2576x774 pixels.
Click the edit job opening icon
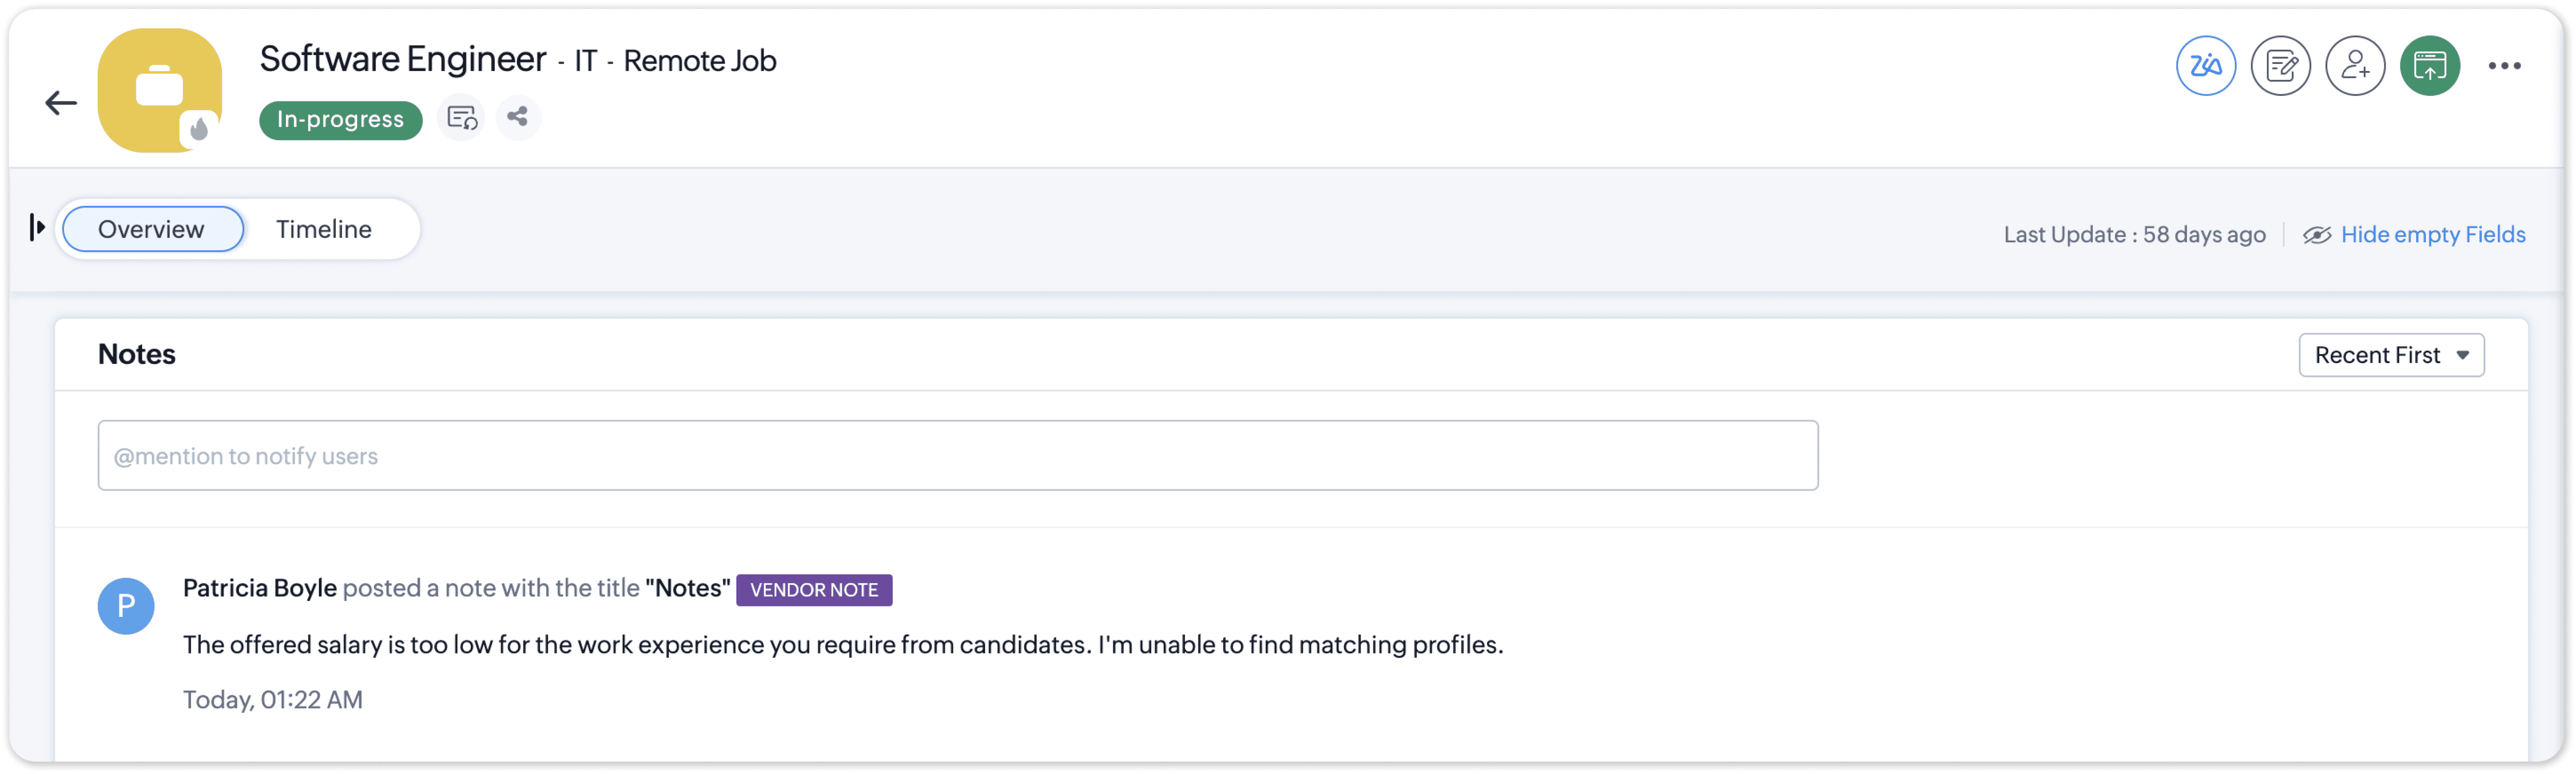coord(2280,66)
